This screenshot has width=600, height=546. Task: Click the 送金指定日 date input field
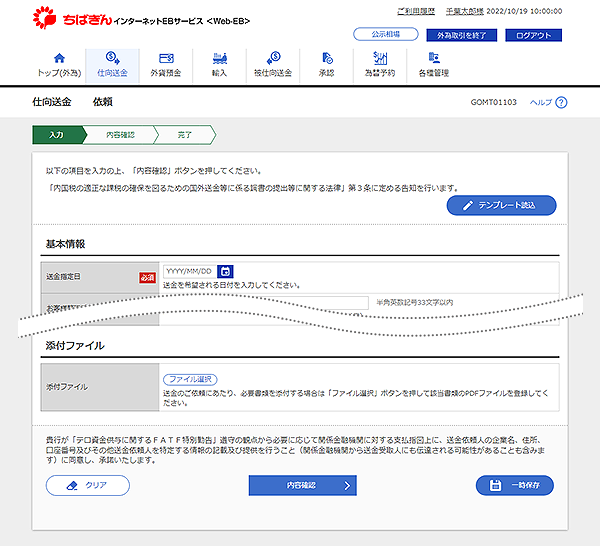coord(190,271)
